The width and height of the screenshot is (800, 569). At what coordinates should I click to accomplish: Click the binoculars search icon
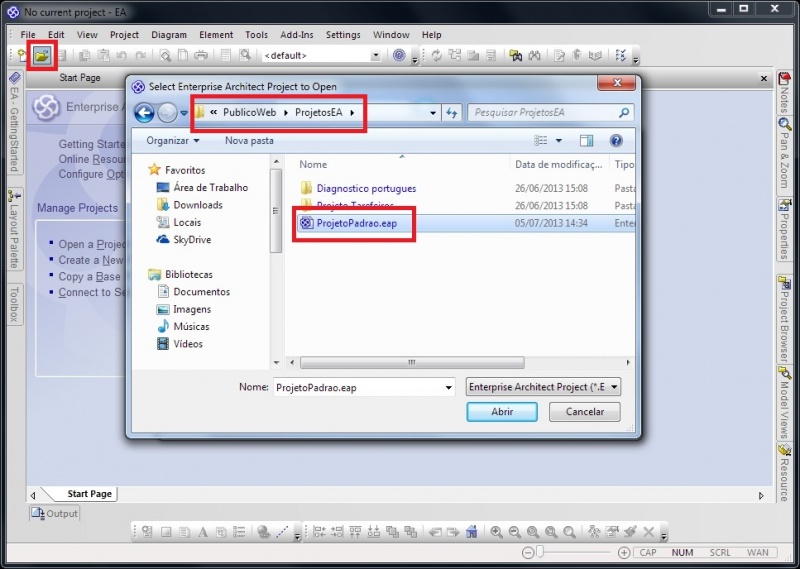[534, 55]
